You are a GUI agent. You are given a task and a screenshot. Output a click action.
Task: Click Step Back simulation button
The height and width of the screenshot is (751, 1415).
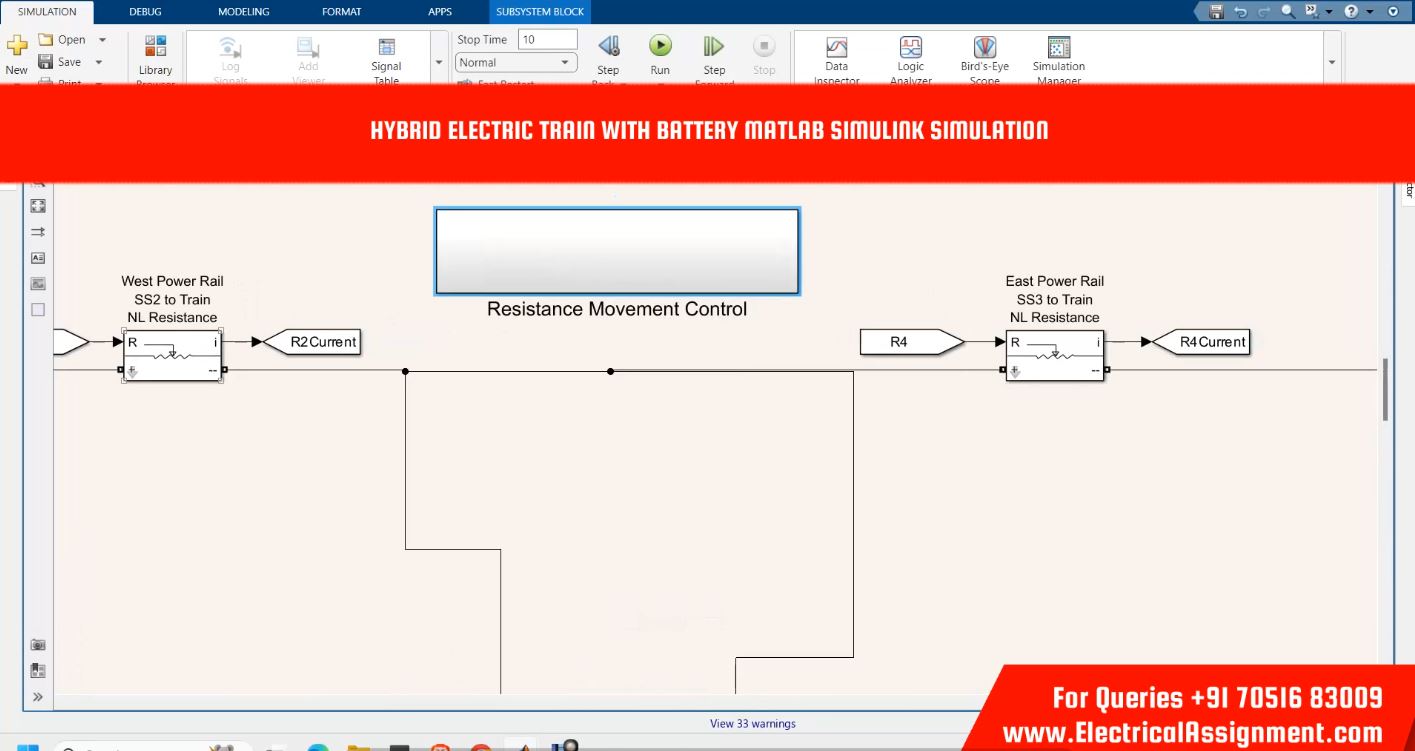(608, 46)
